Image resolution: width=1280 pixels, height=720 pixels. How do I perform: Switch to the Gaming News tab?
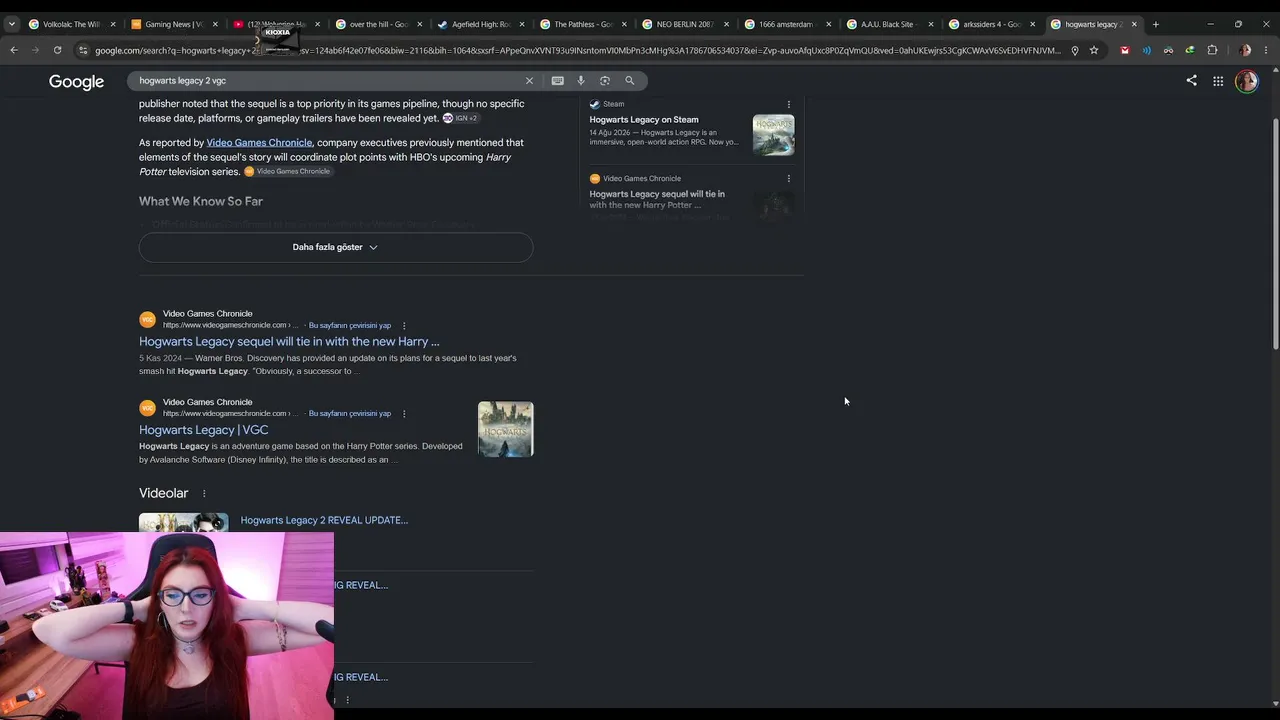coord(174,24)
